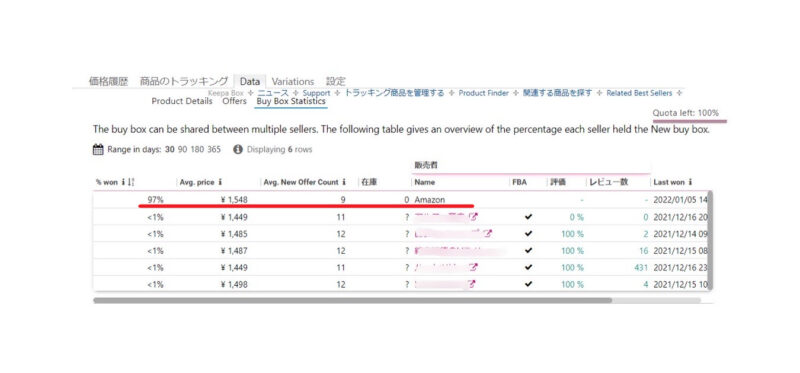Click the info icon next to Last won
The height and width of the screenshot is (373, 800).
click(x=690, y=182)
